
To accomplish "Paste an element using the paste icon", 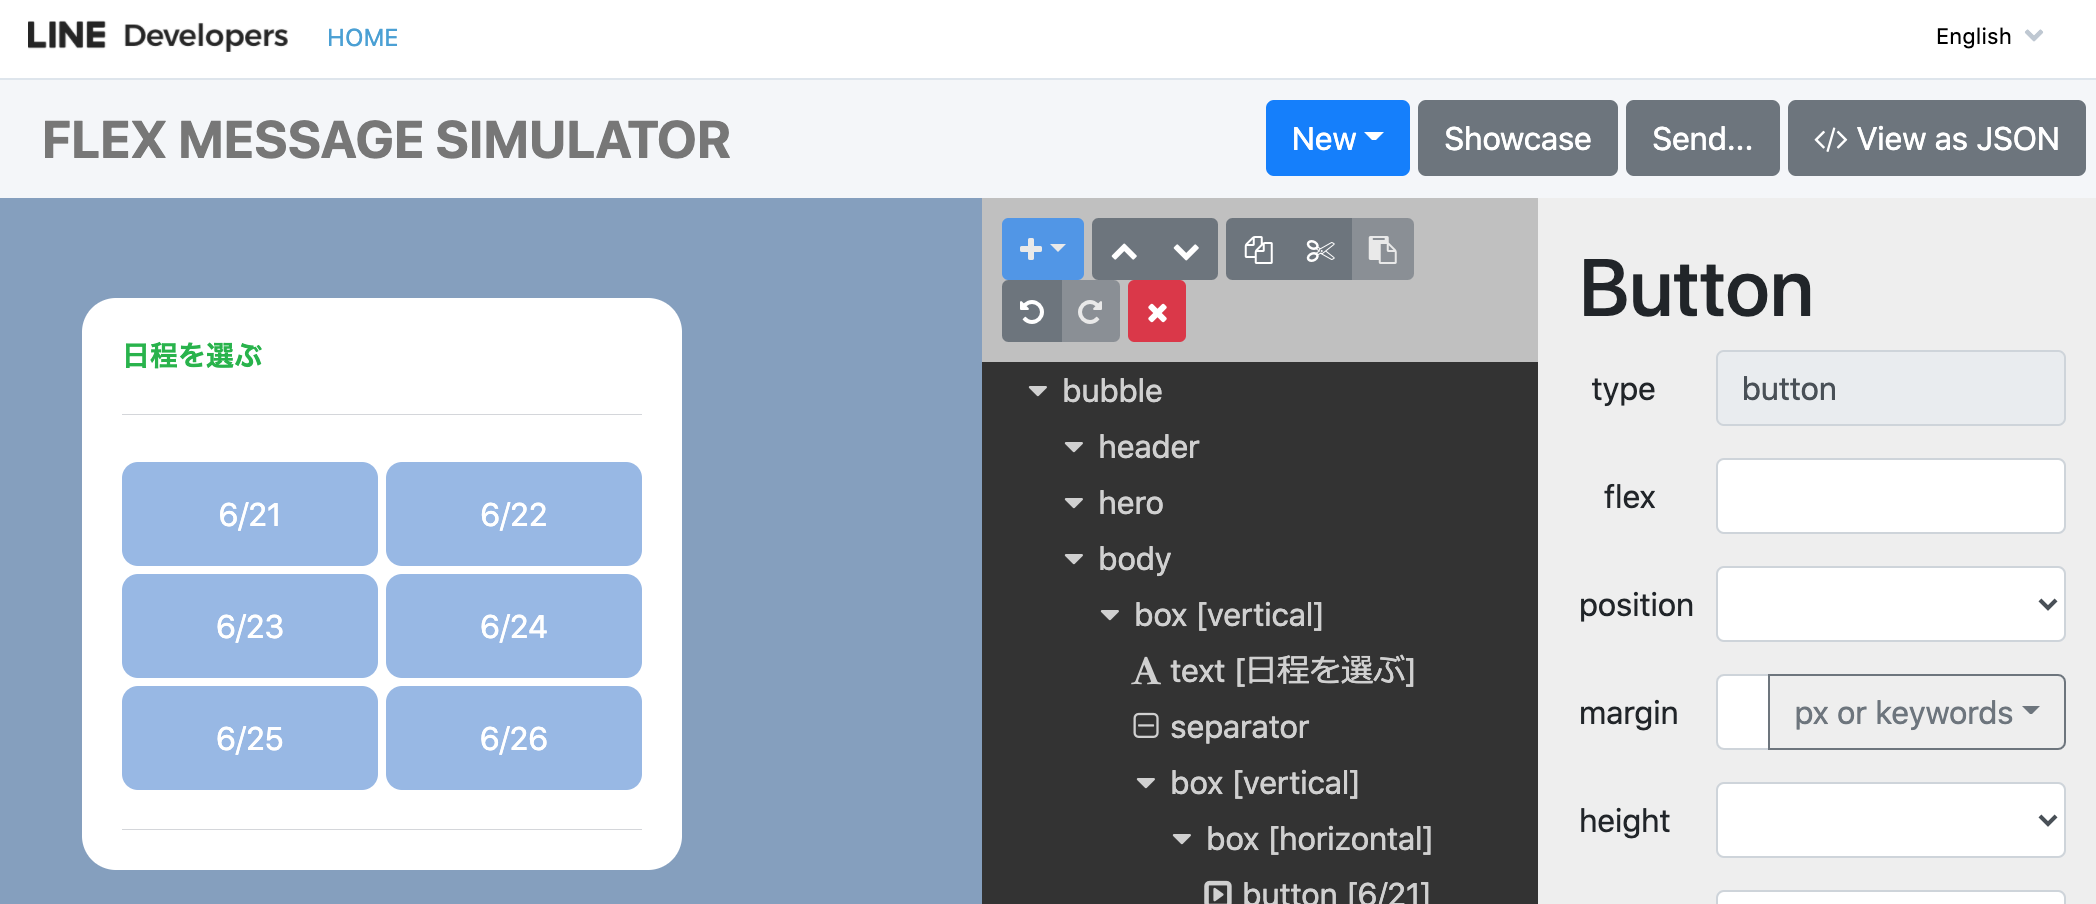I will 1382,249.
